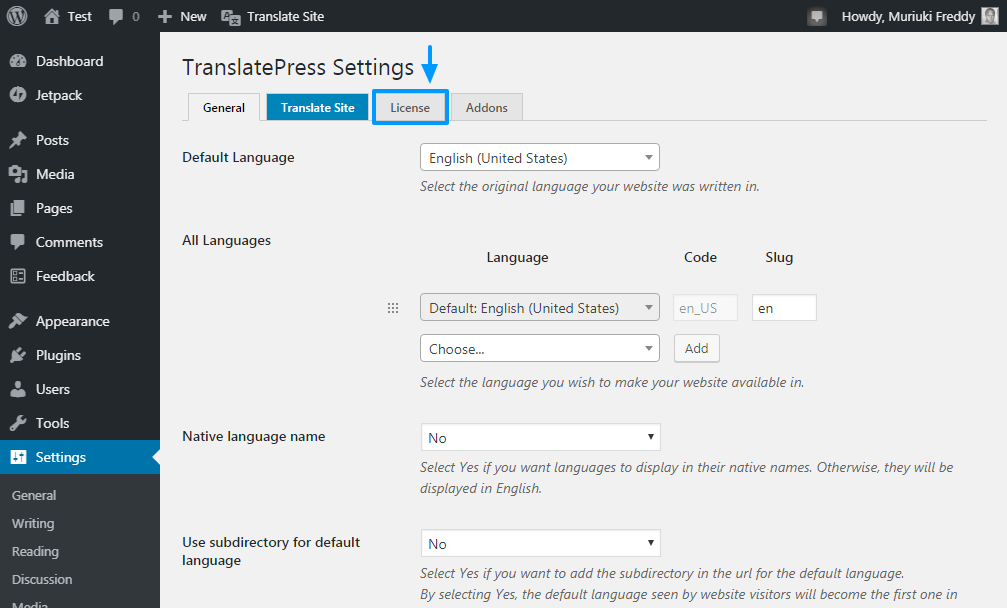The height and width of the screenshot is (608, 1007).
Task: Grab the language row drag handle
Action: click(393, 308)
